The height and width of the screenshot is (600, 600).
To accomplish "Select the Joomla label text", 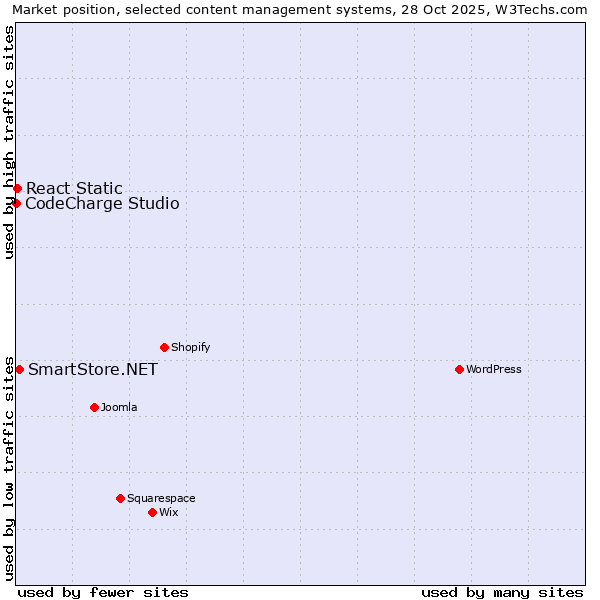I will click(119, 408).
